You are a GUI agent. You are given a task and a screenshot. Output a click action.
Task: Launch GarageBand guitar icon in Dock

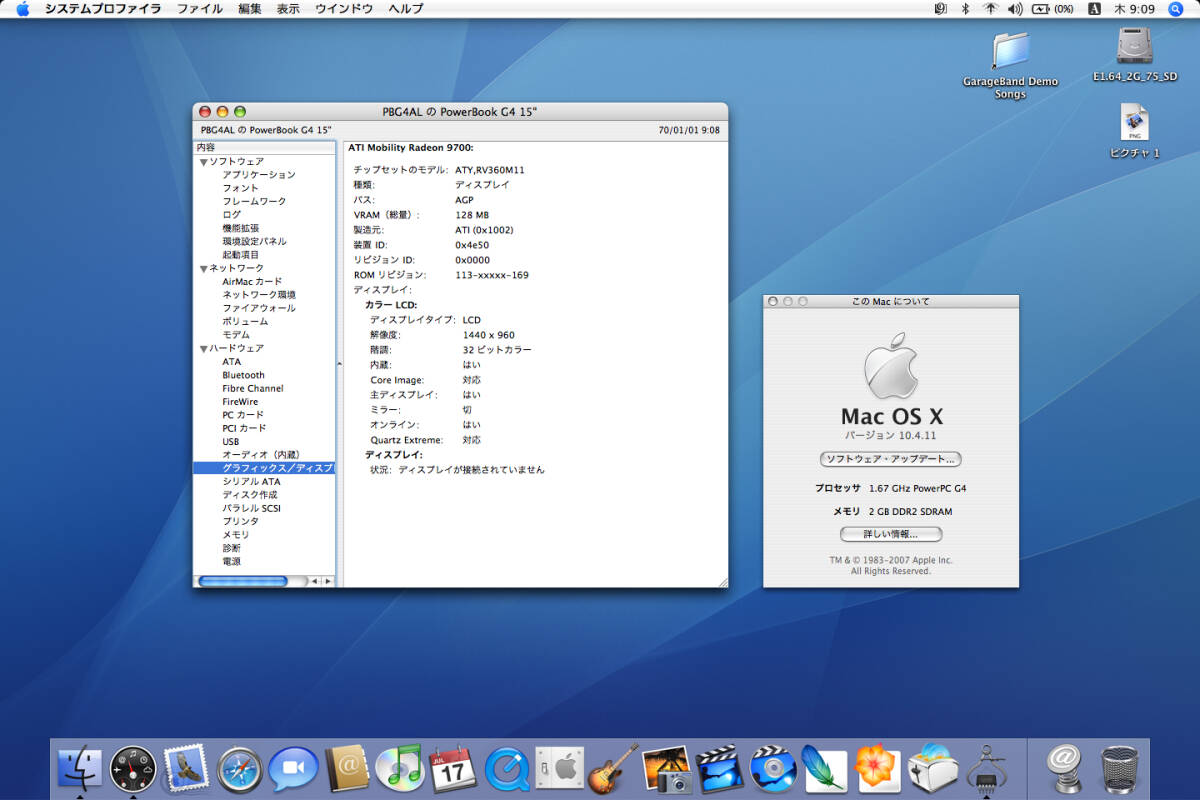[x=612, y=769]
